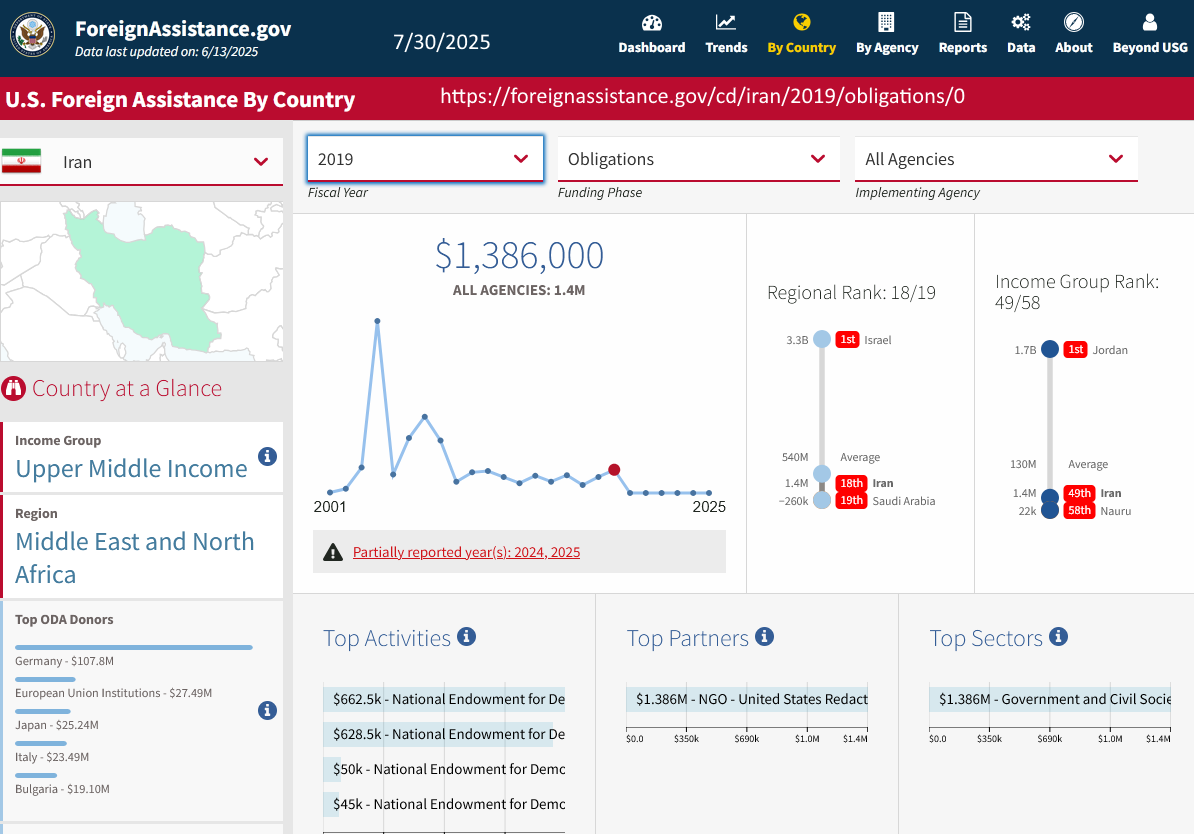This screenshot has height=834, width=1194.
Task: Click the Regional Rank: 18/19 heading
Action: (851, 292)
